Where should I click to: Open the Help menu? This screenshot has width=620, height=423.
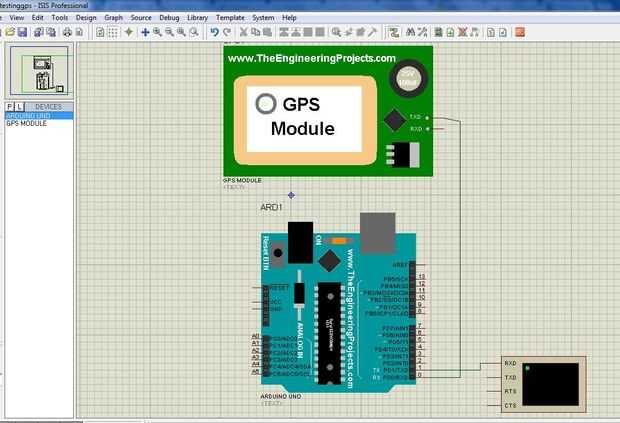[289, 18]
